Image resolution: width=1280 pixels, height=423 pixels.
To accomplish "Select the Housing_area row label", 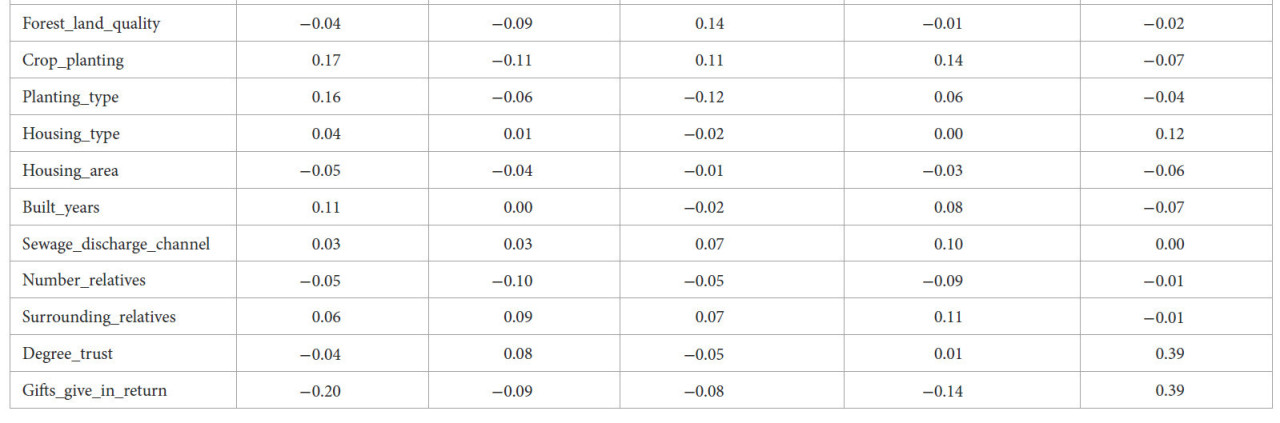I will point(70,171).
